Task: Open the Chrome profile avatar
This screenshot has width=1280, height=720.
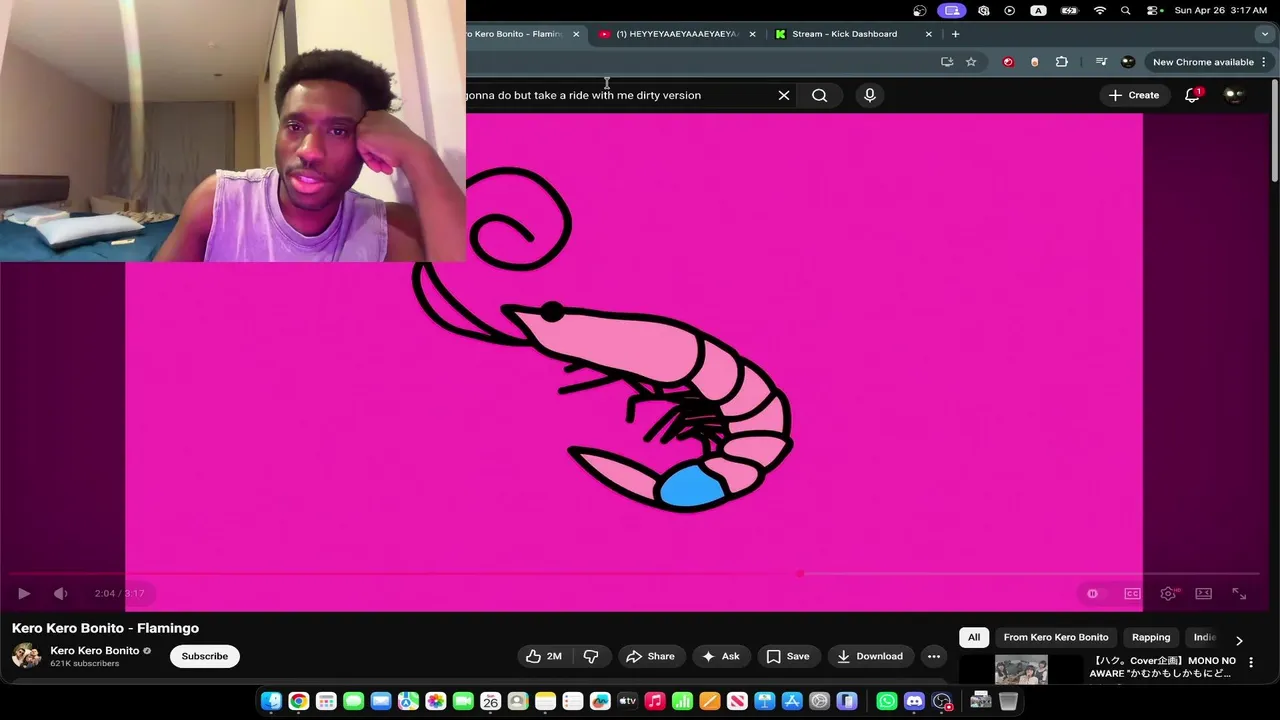Action: tap(1128, 62)
